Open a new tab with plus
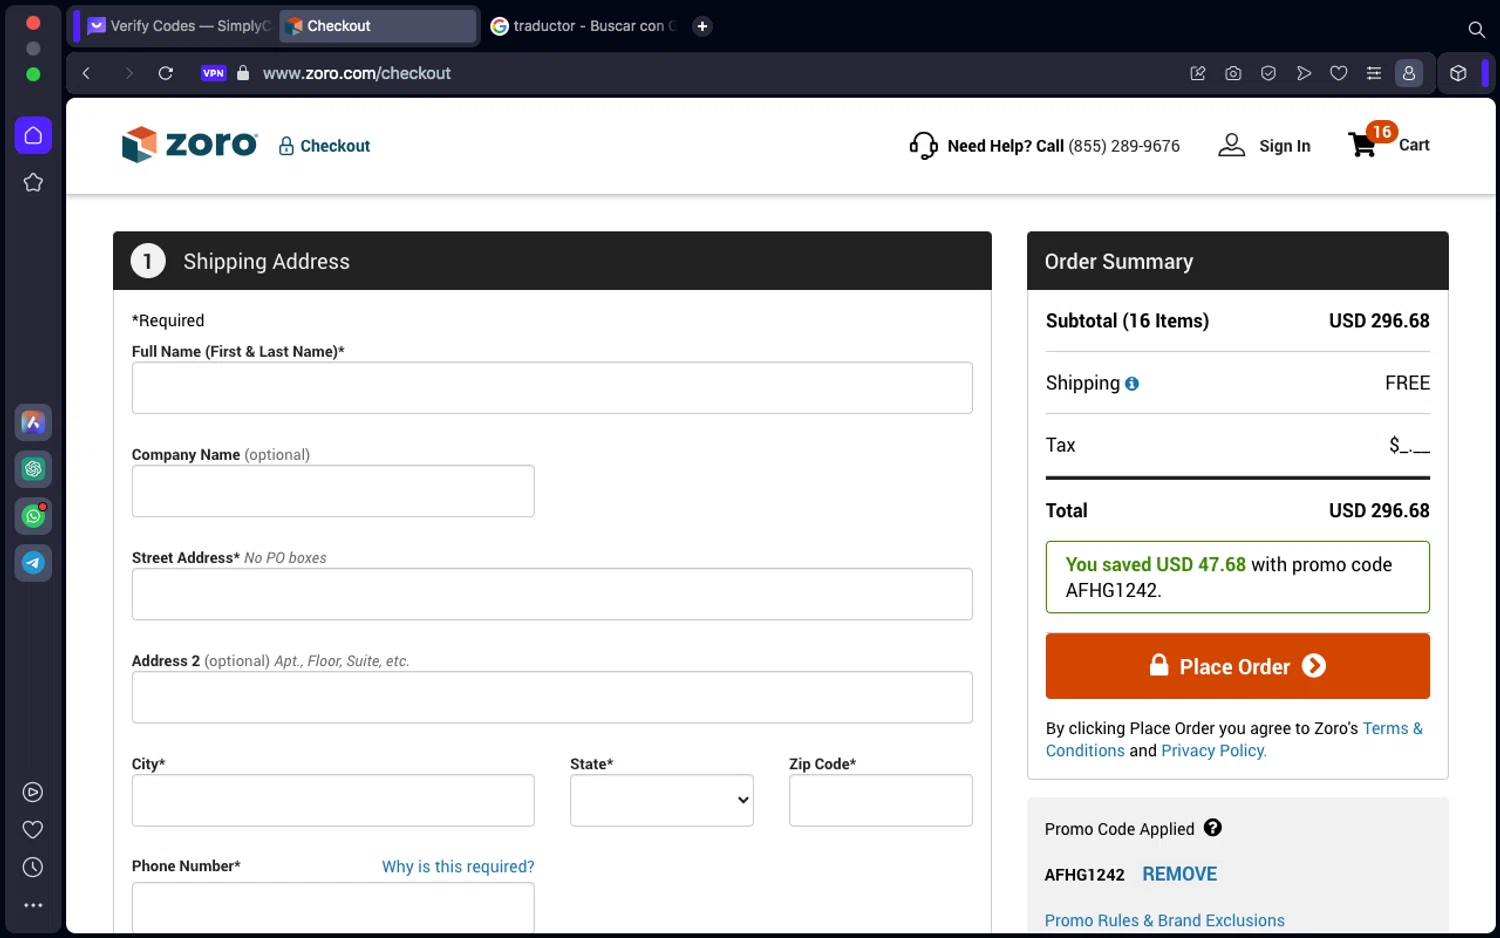1500x938 pixels. point(702,26)
